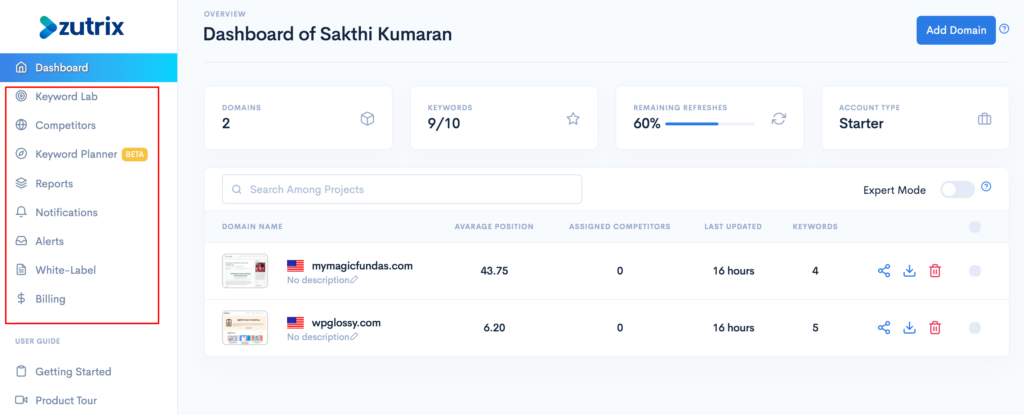Download mymagicfundas.com report

point(909,271)
